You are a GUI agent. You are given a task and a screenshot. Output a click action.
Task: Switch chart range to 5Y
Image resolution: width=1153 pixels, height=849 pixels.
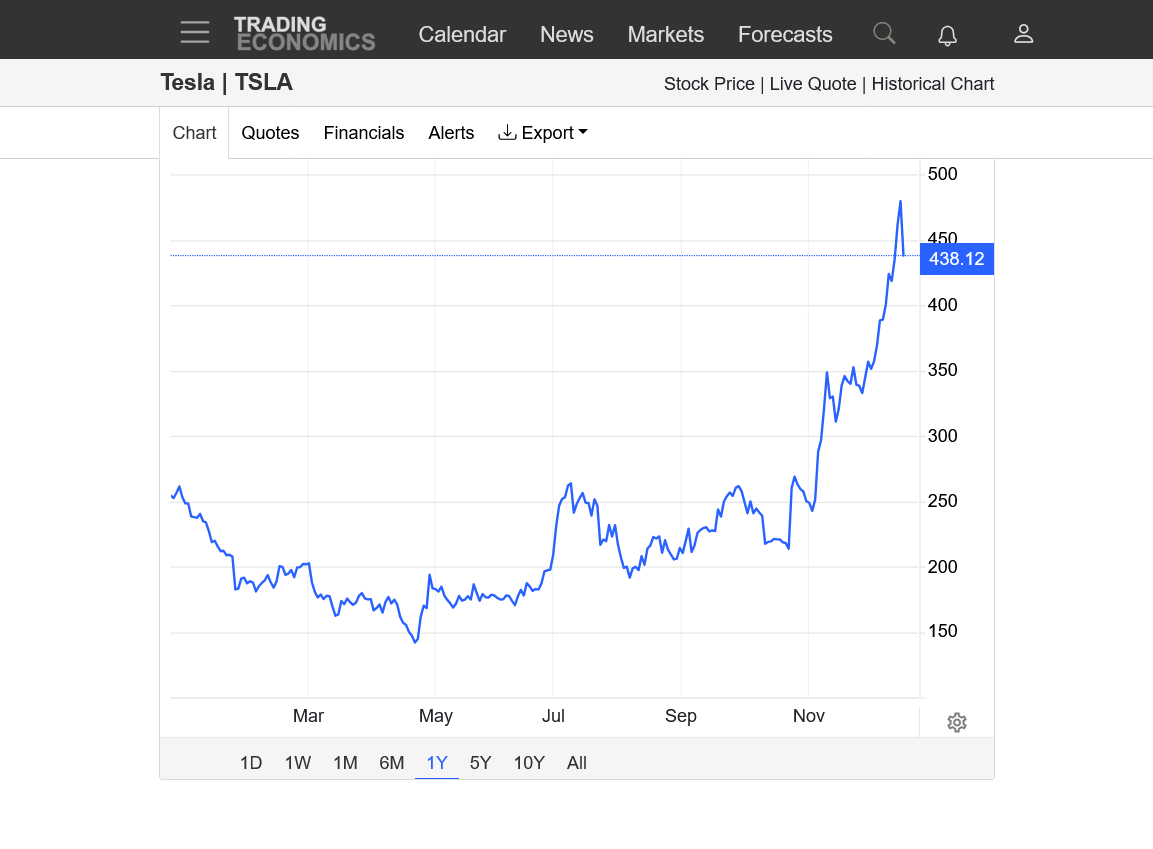coord(481,763)
